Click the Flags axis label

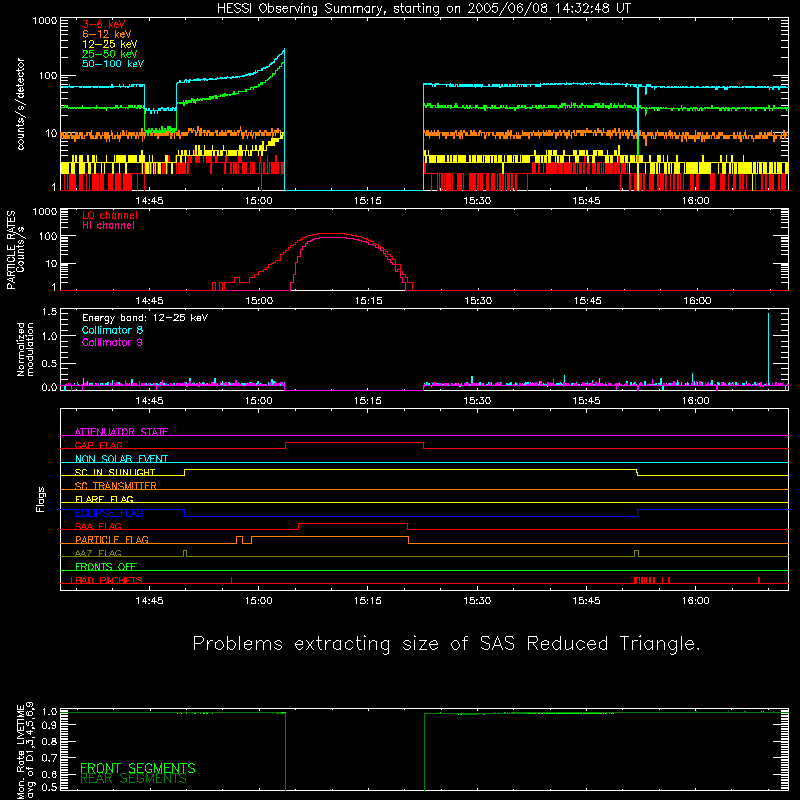click(41, 499)
